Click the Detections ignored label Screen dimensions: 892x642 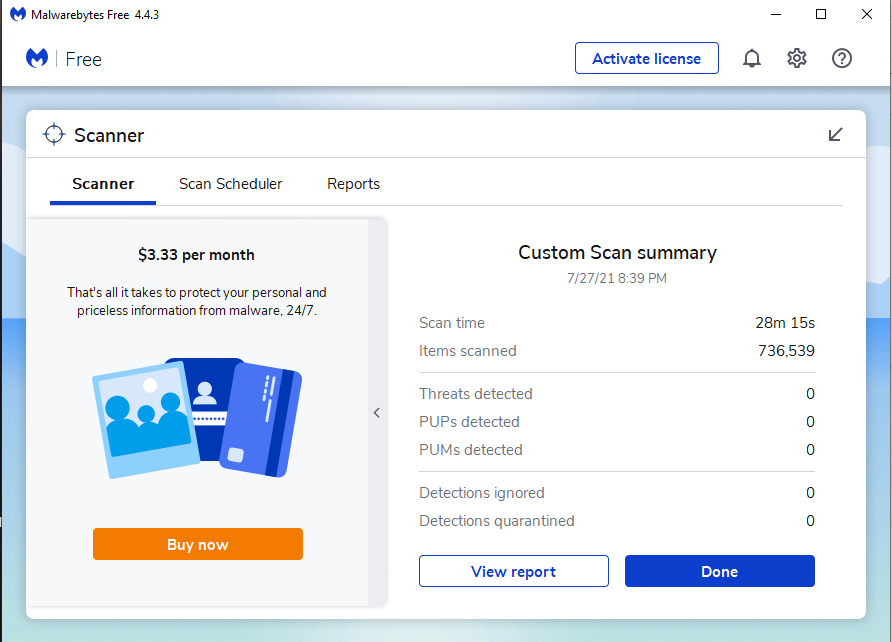(x=482, y=493)
